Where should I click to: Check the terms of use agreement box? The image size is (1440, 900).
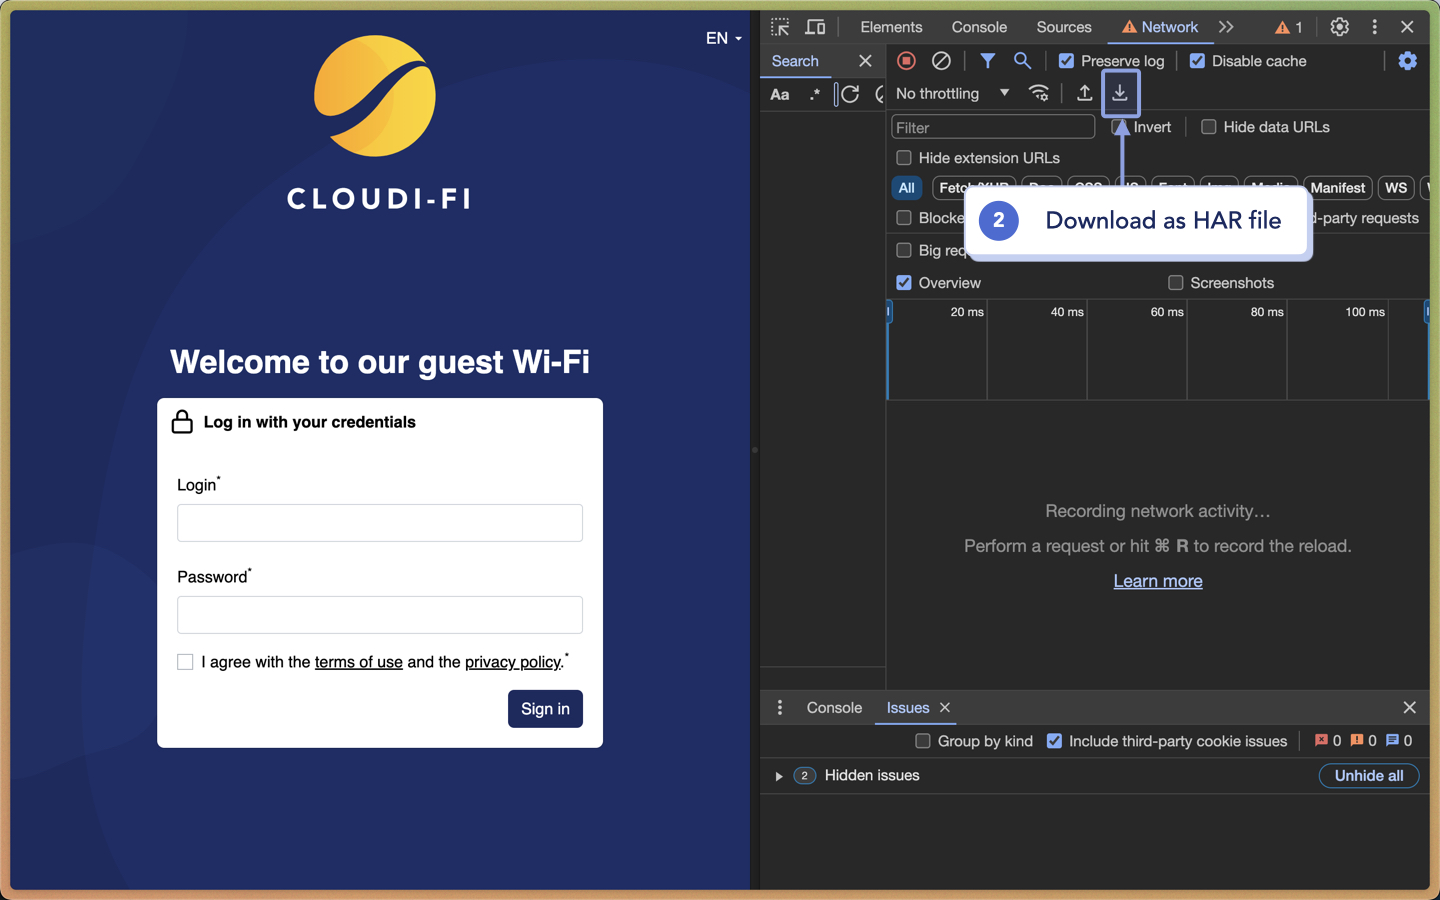click(185, 662)
